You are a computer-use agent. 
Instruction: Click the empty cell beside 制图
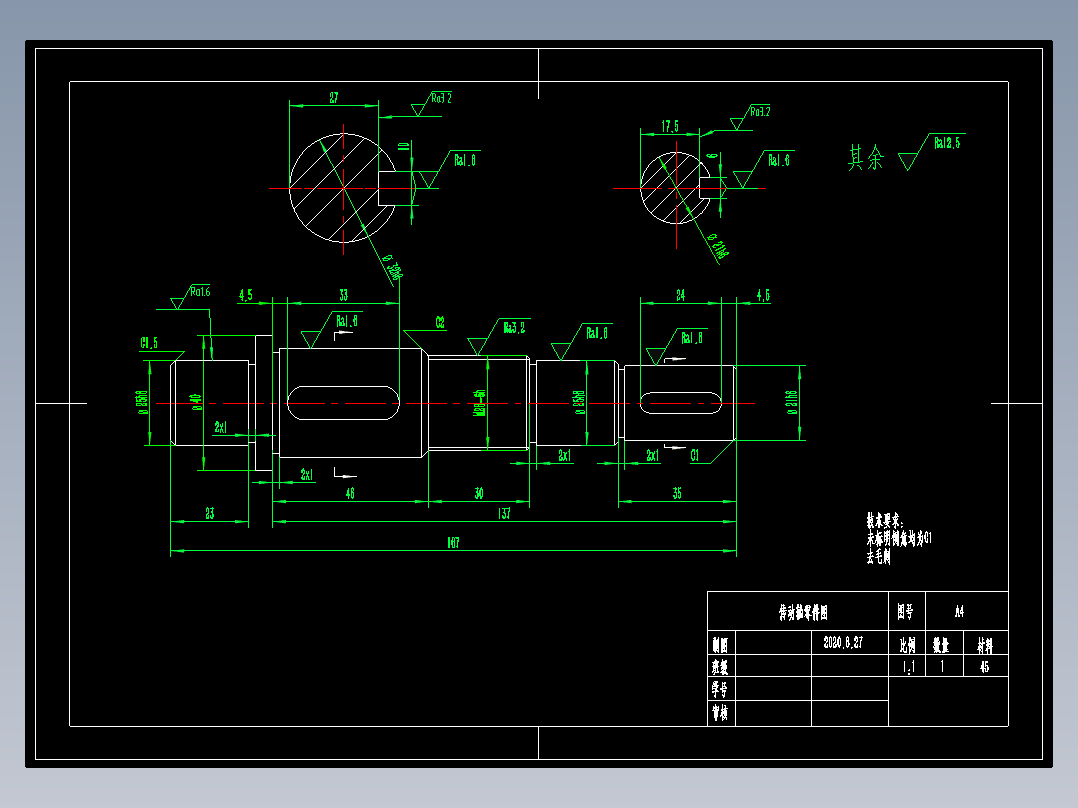[x=773, y=643]
